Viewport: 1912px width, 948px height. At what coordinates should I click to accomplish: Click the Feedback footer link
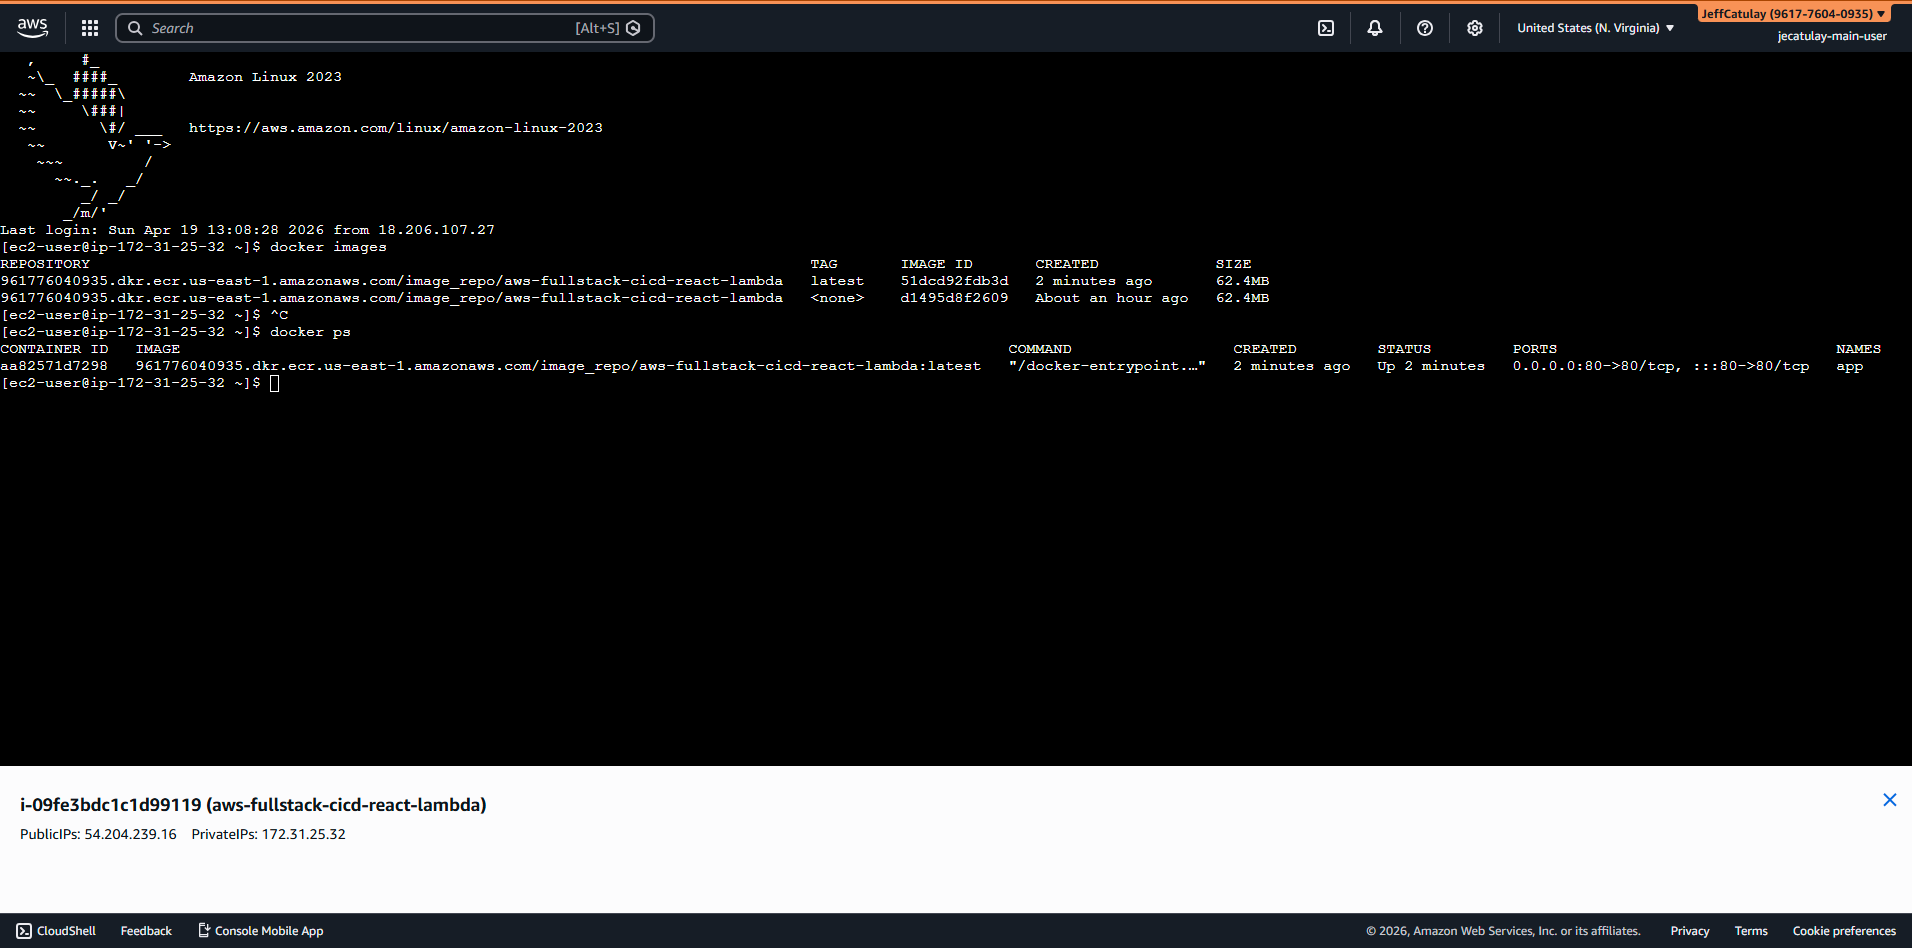click(x=146, y=931)
